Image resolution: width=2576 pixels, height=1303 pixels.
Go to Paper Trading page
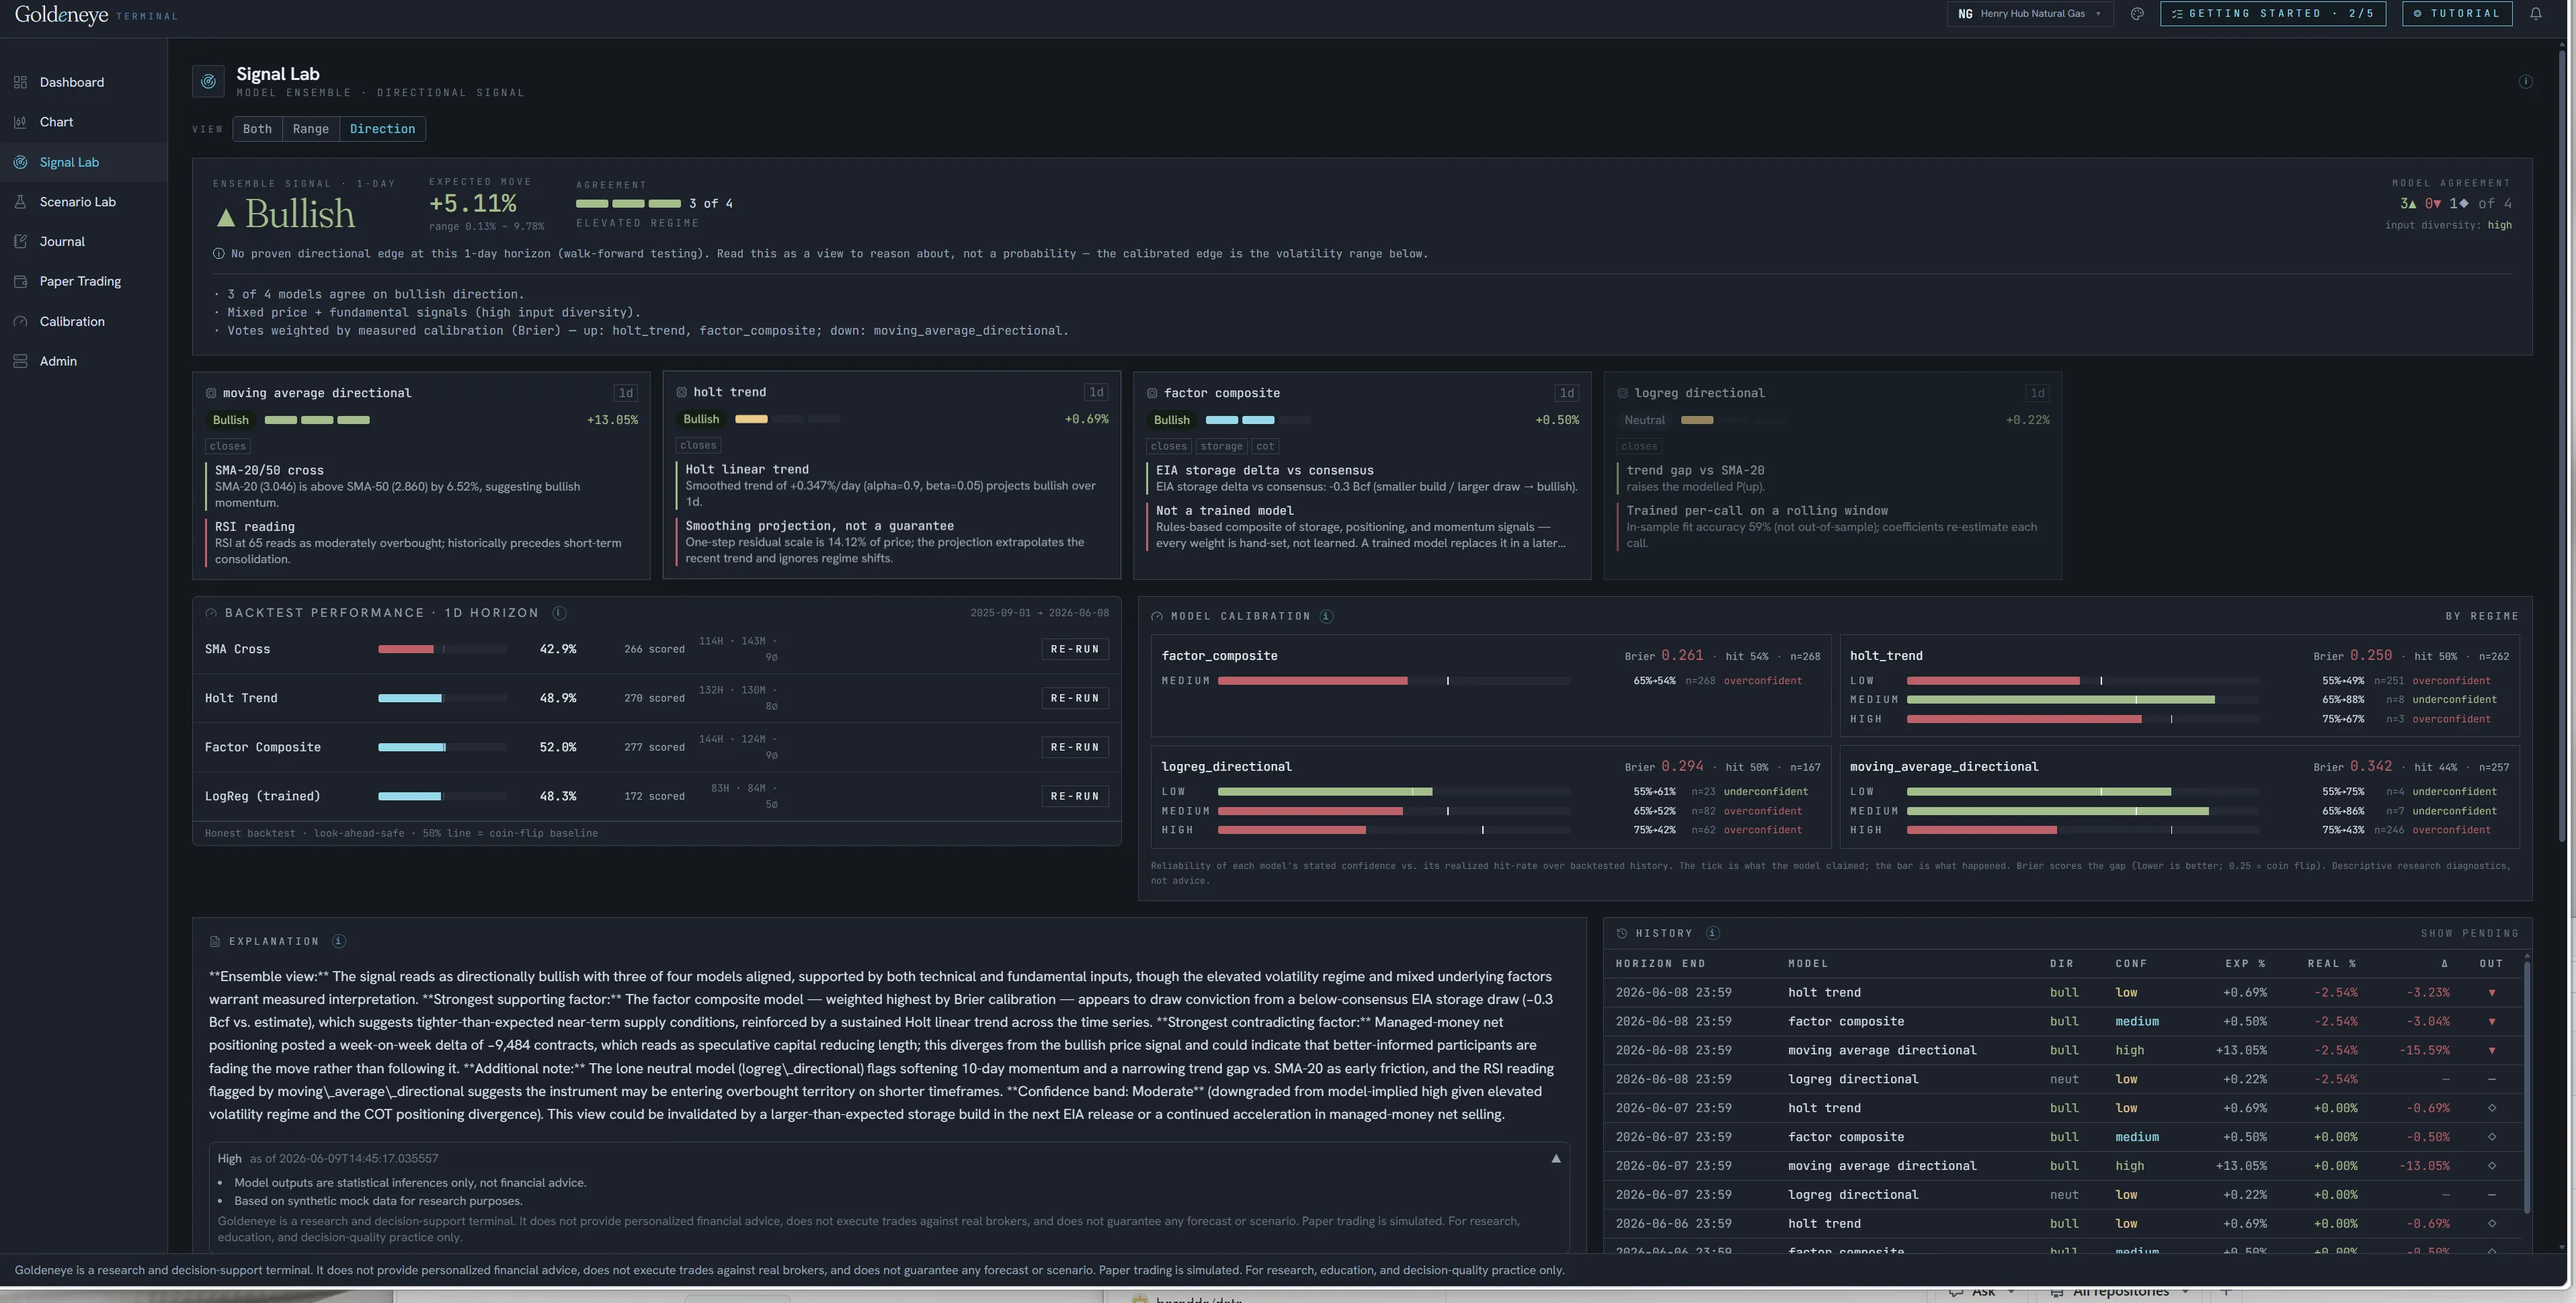pyautogui.click(x=84, y=281)
